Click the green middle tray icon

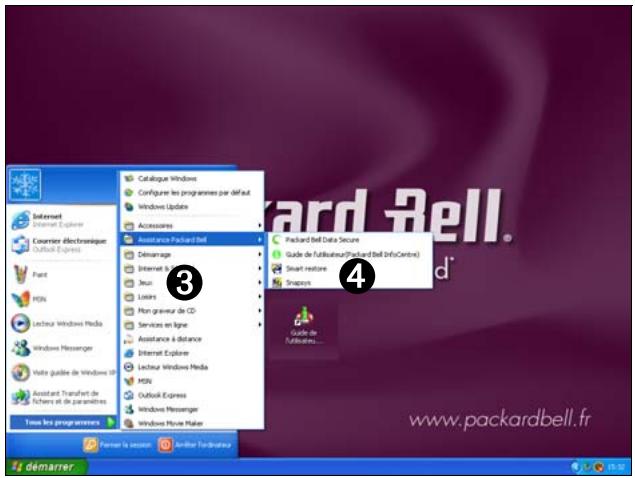[x=587, y=467]
